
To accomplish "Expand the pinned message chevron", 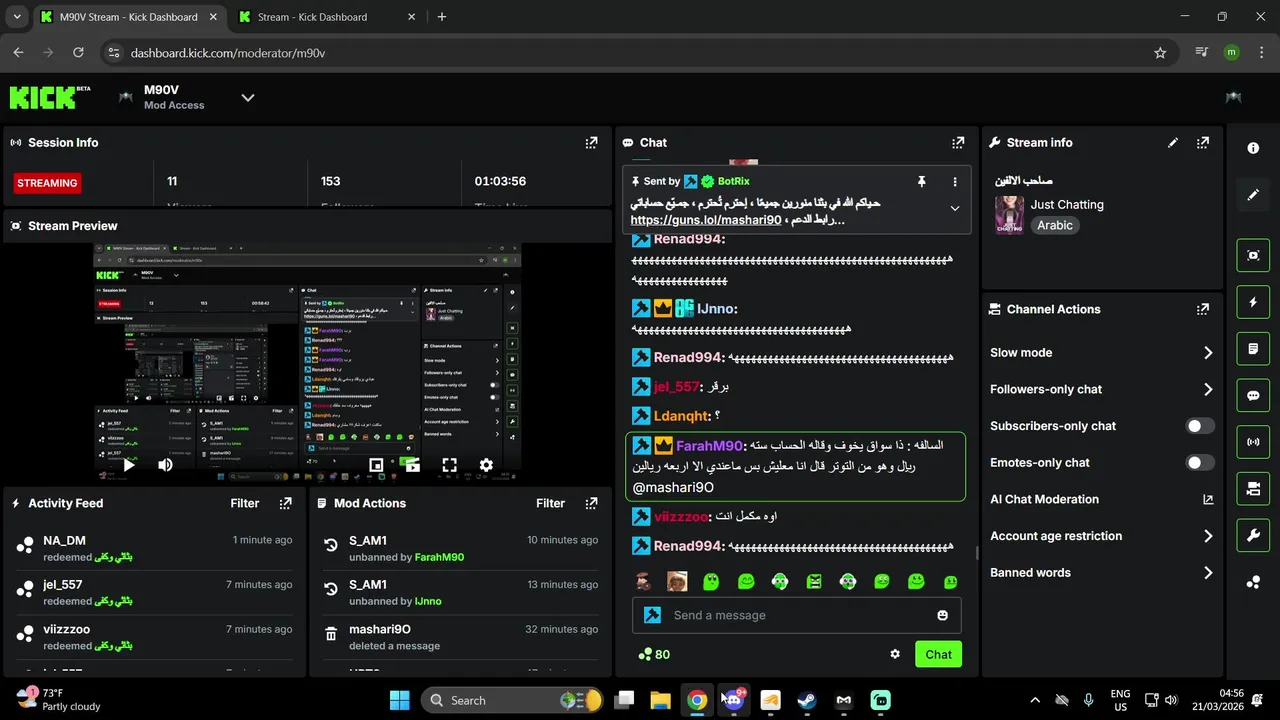I will click(x=955, y=209).
